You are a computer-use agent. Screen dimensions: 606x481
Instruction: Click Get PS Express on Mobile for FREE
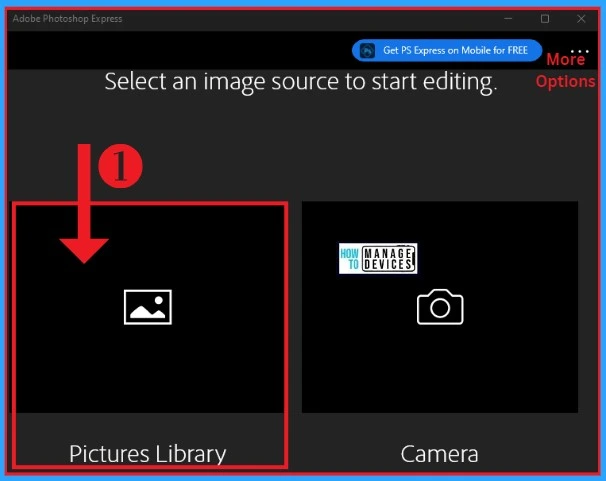click(447, 50)
